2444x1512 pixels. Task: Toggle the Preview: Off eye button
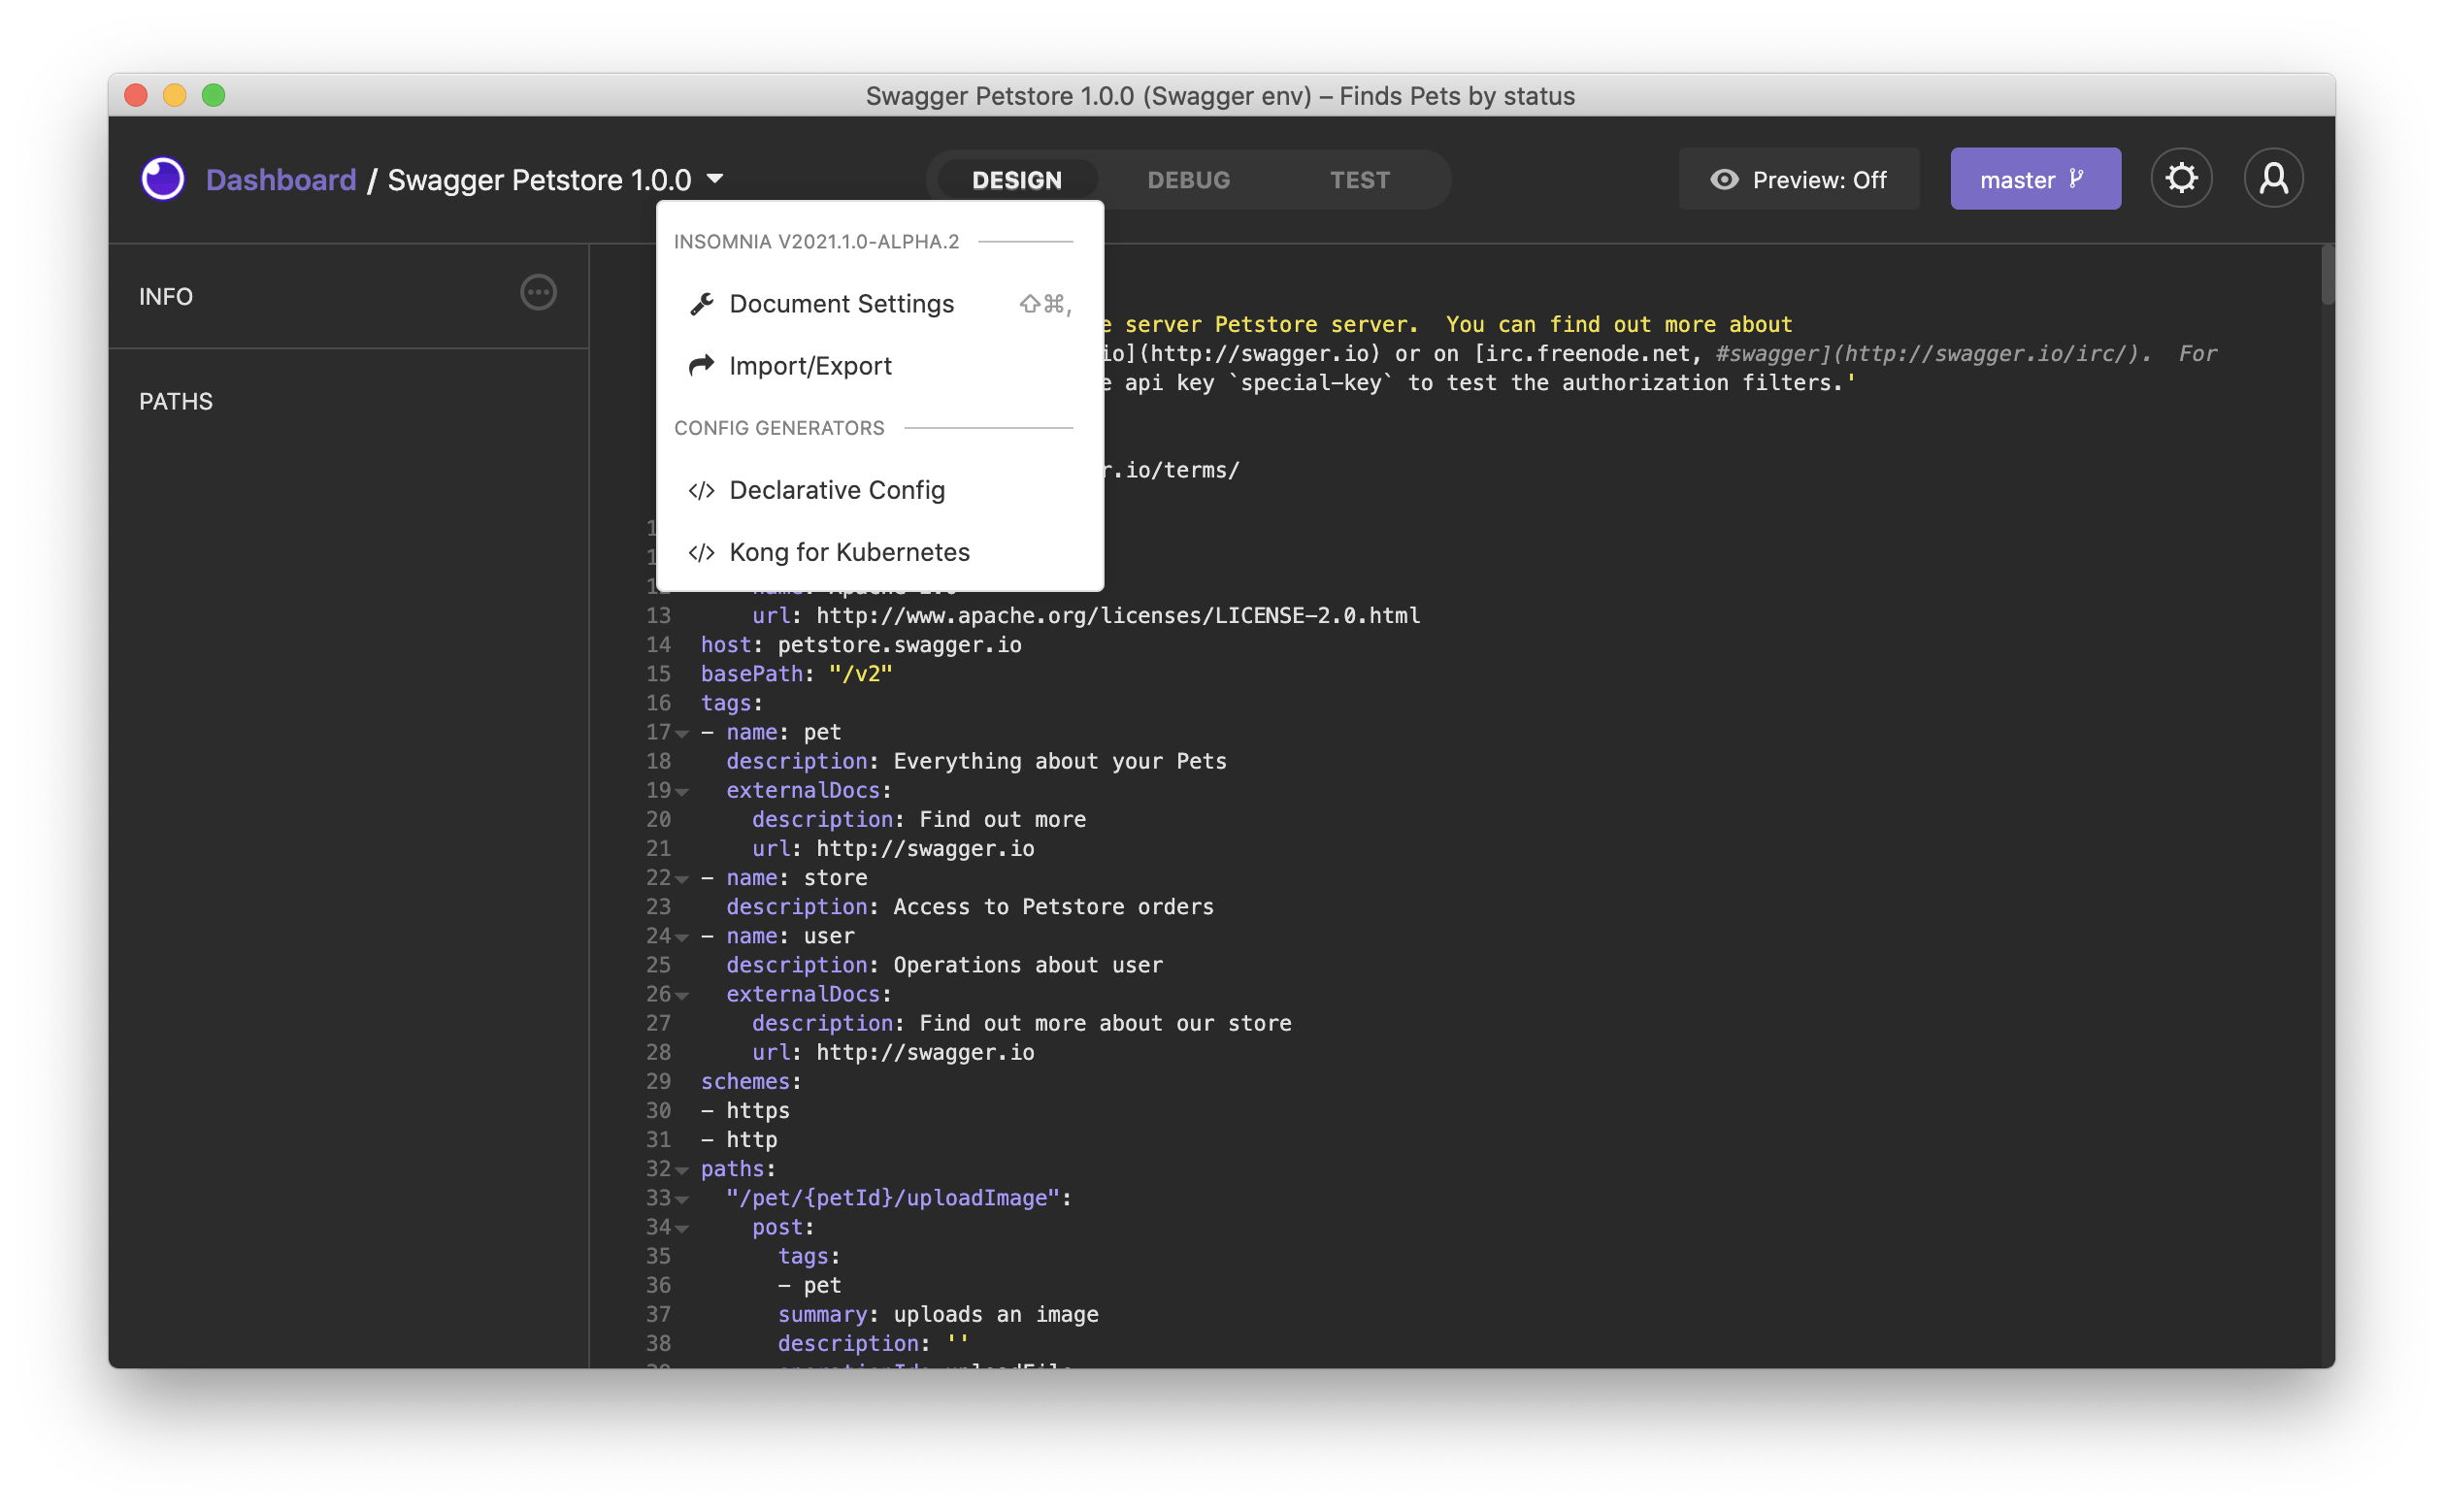coord(1799,179)
